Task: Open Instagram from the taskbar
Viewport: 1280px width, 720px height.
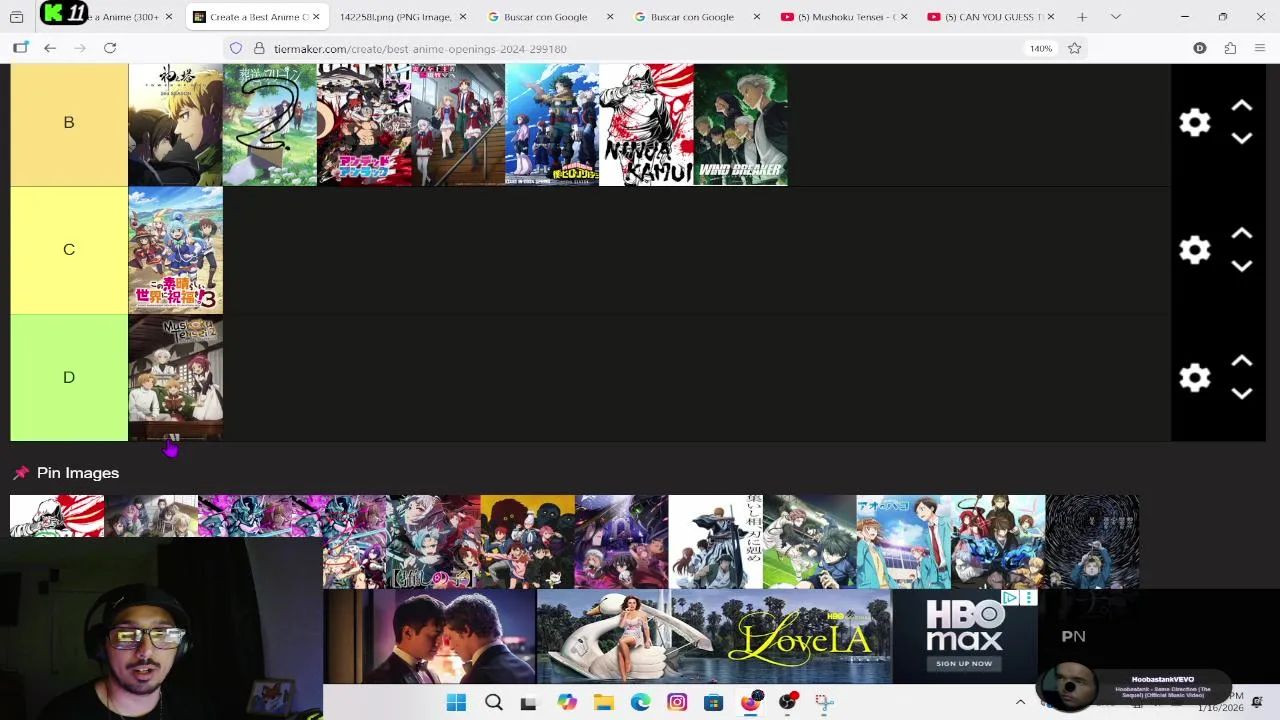Action: pyautogui.click(x=677, y=702)
